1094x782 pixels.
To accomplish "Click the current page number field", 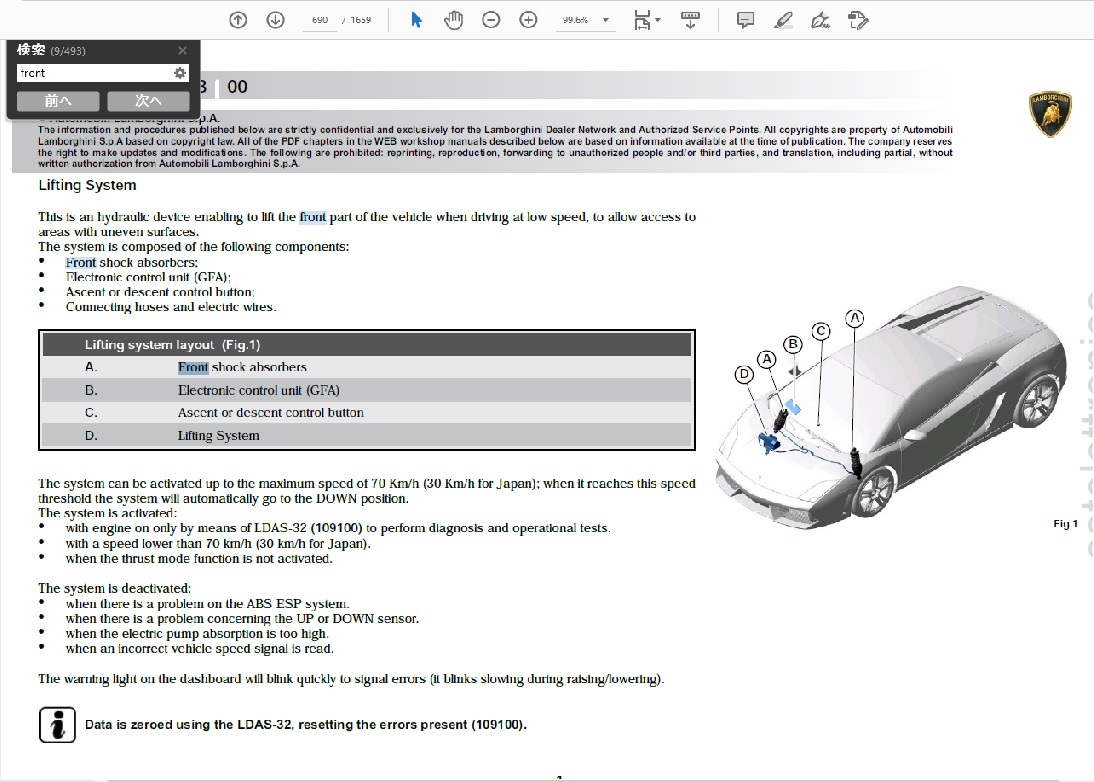I will (320, 20).
